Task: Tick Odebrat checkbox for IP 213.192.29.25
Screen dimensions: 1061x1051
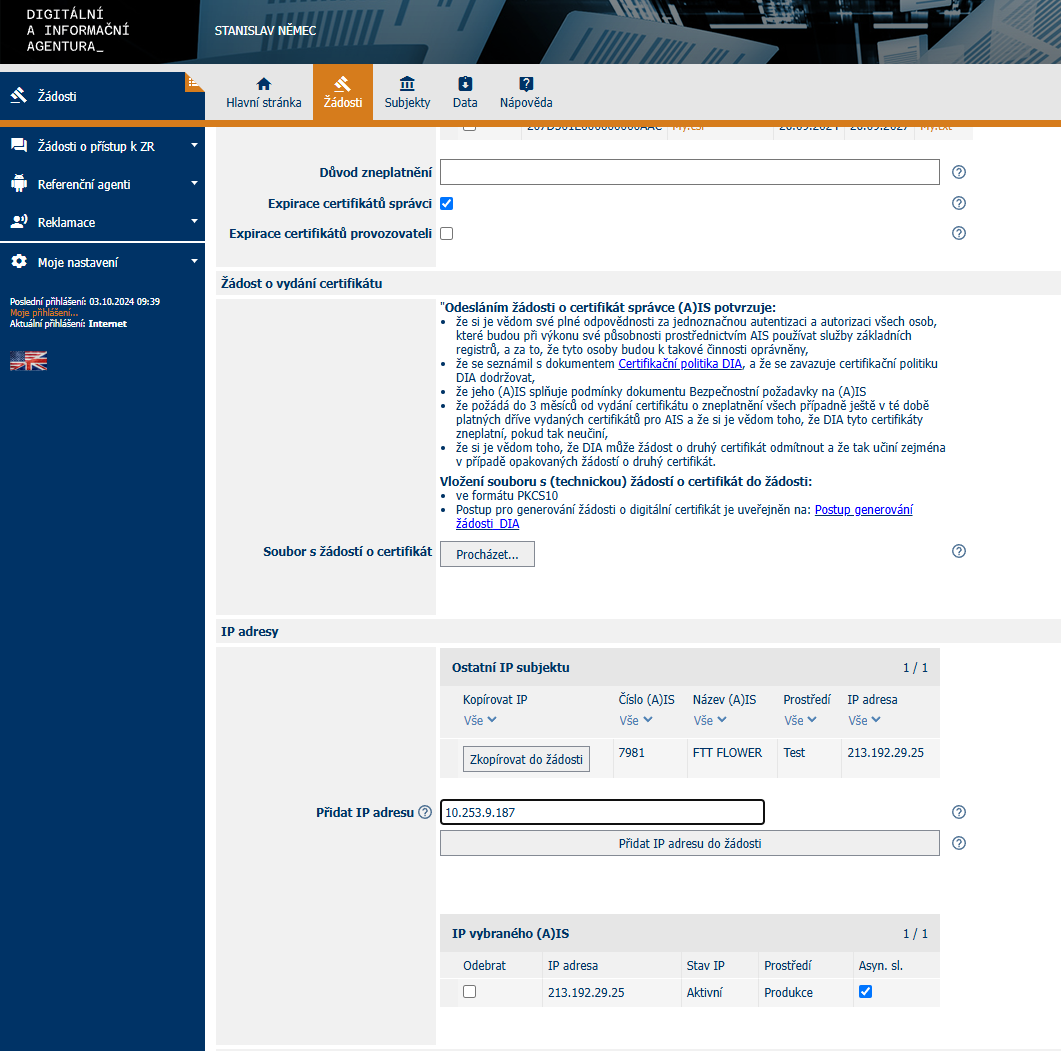Action: tap(469, 992)
